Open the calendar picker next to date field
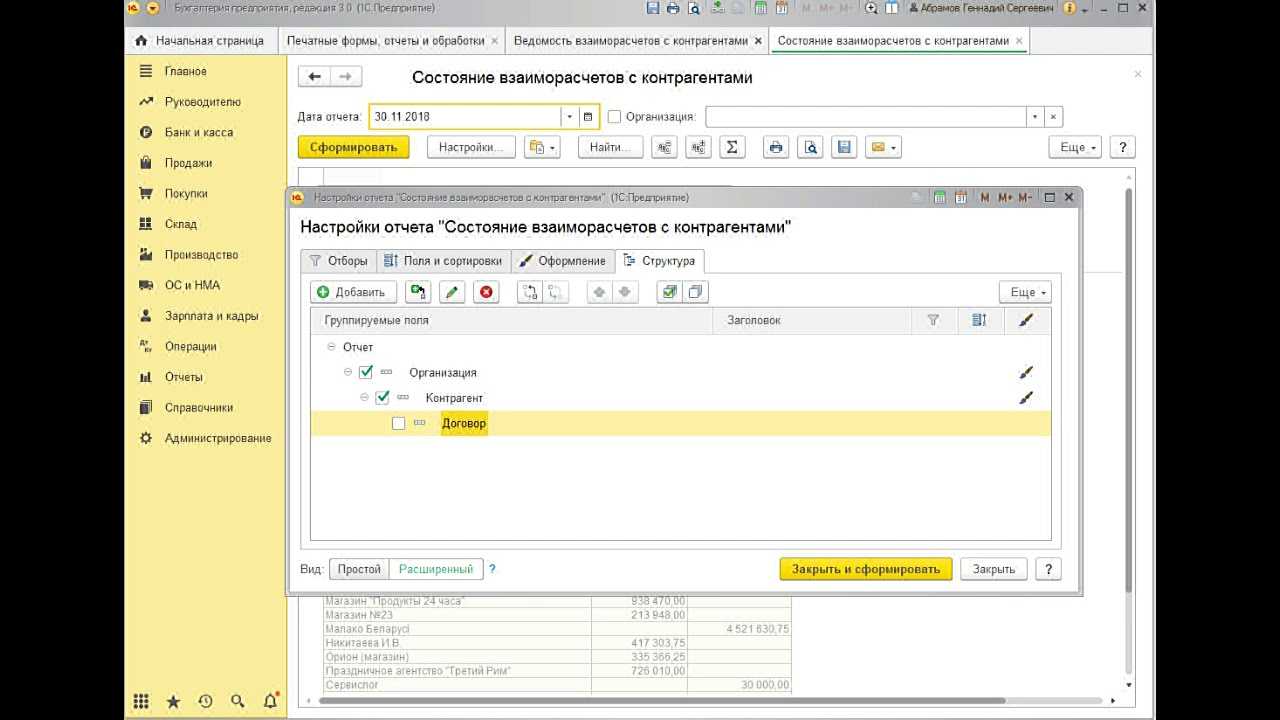Viewport: 1280px width, 720px height. 588,116
